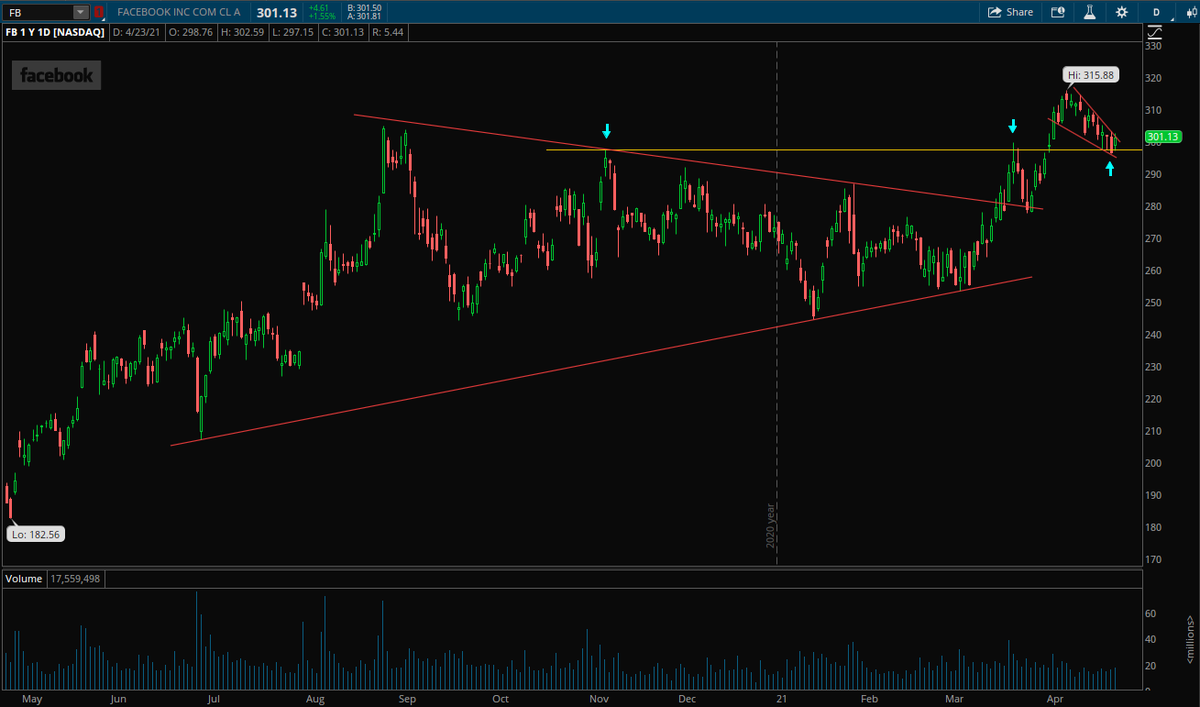
Task: Click the Sep label on time axis
Action: click(408, 698)
